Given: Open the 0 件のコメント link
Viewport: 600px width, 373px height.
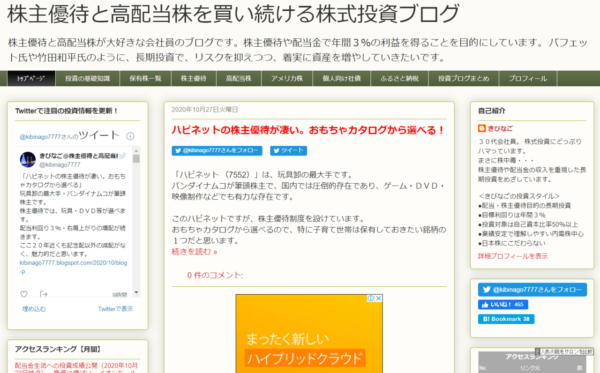Looking at the screenshot, I should point(215,275).
